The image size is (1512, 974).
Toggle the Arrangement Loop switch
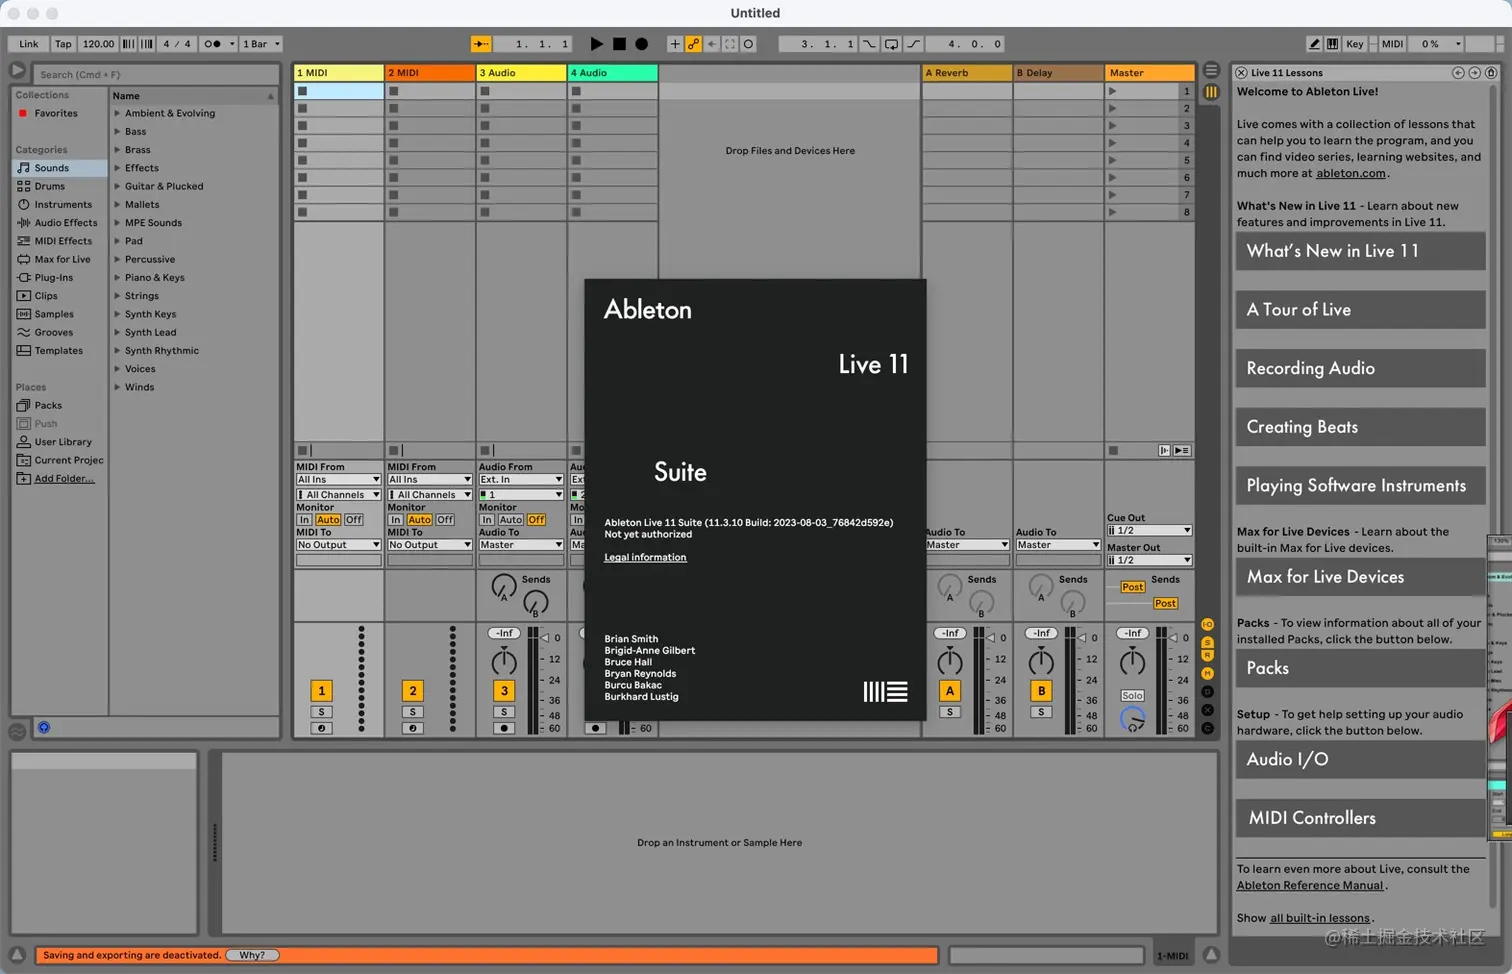[x=891, y=44]
